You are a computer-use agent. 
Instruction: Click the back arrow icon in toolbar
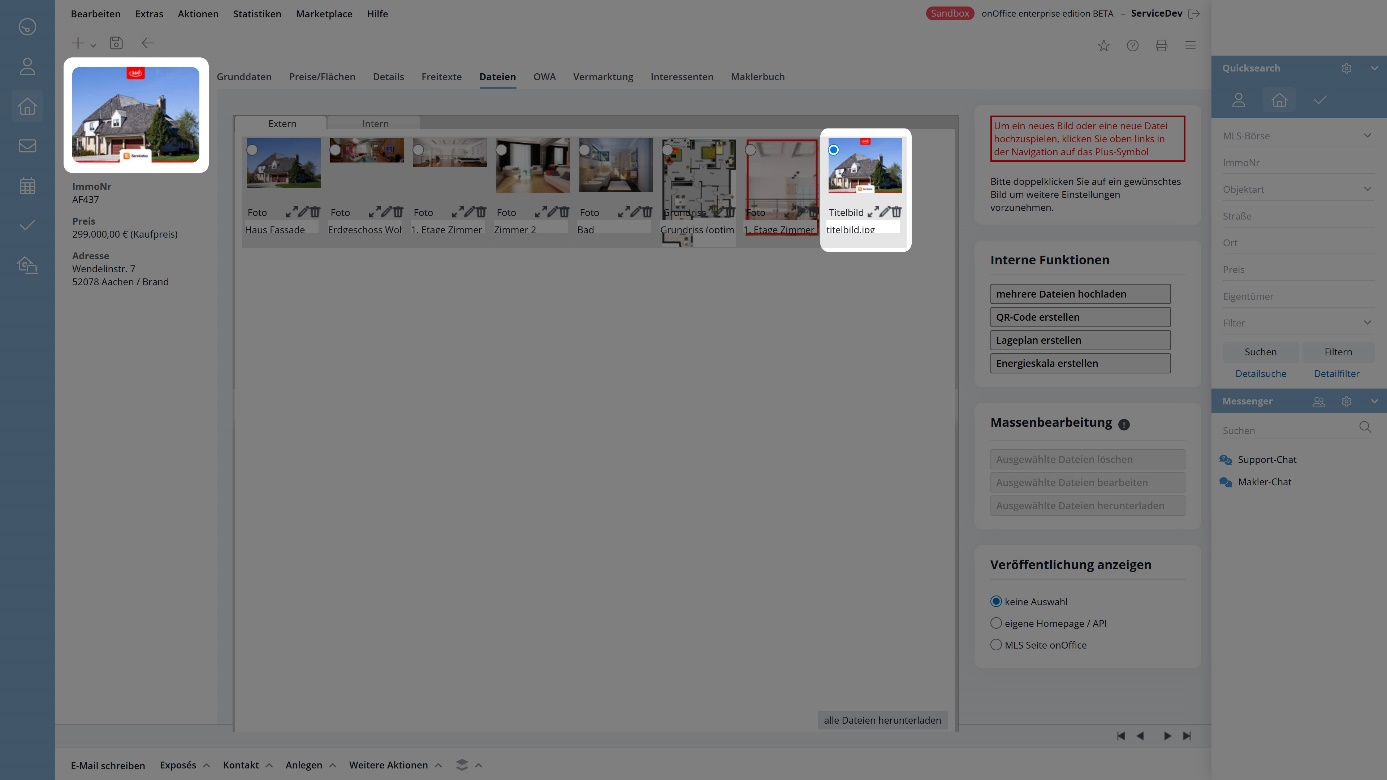pyautogui.click(x=148, y=44)
